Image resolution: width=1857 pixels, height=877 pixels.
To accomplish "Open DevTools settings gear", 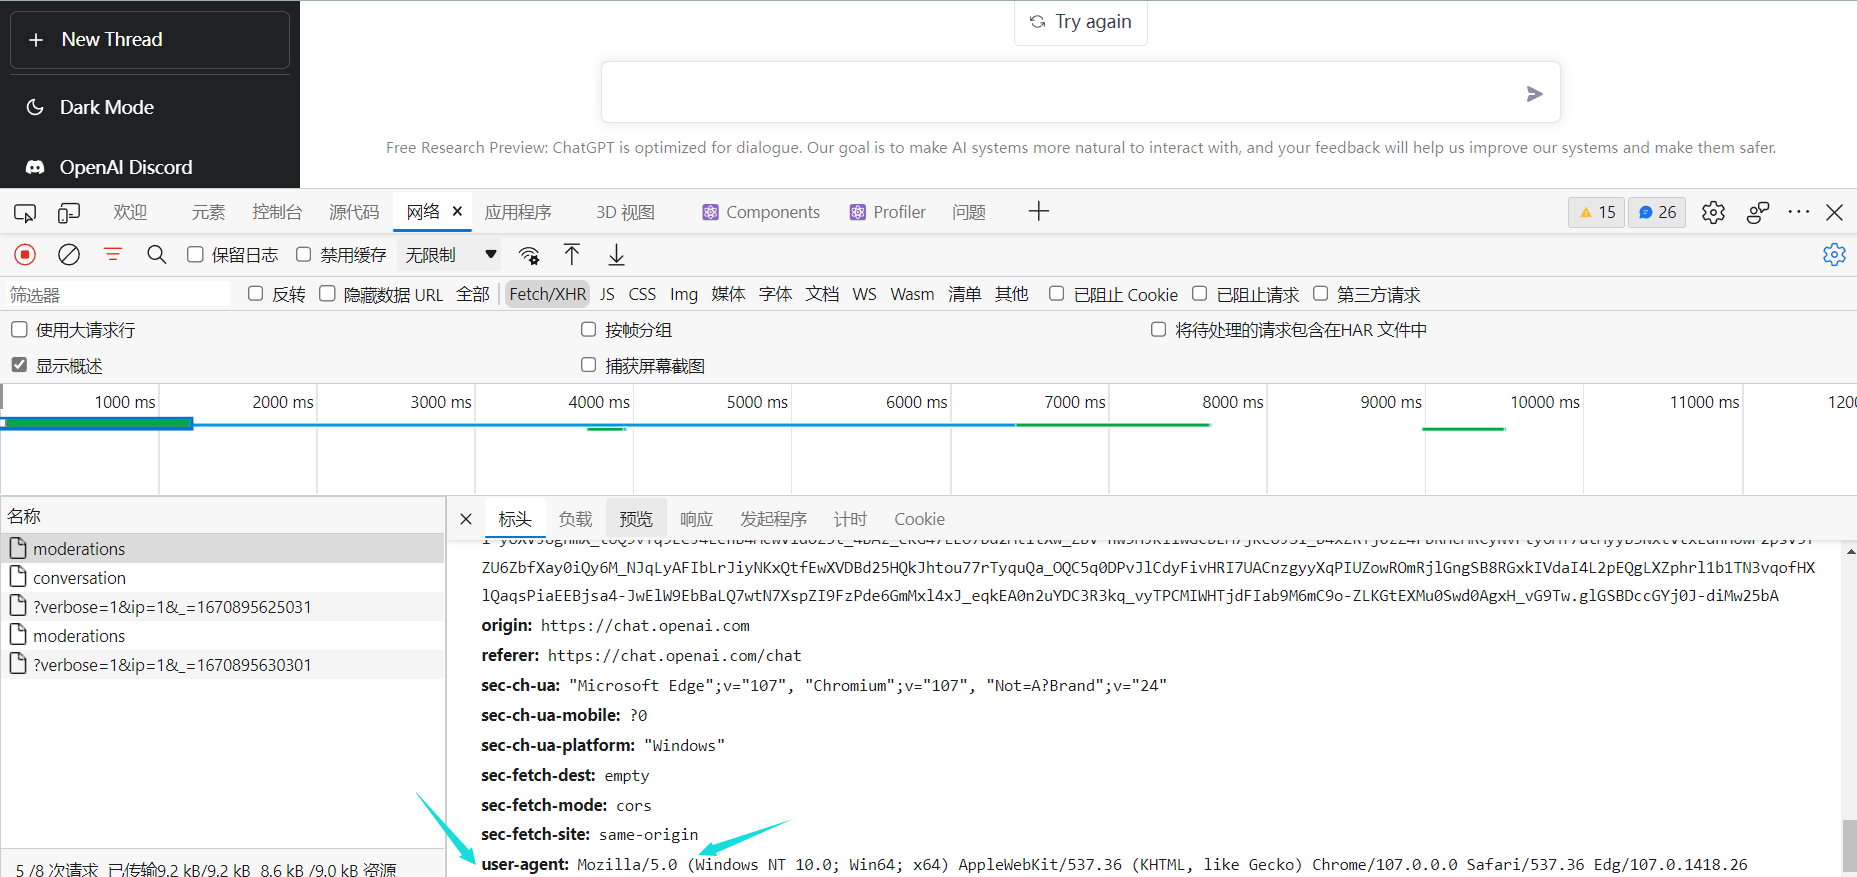I will (1713, 212).
